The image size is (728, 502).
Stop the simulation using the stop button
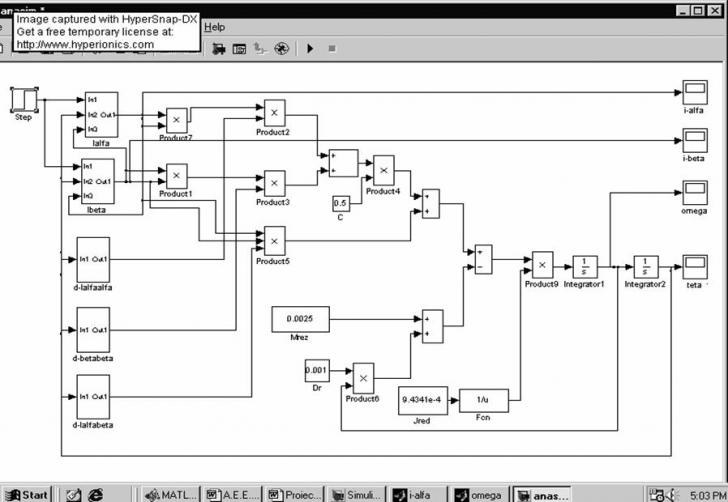(332, 48)
